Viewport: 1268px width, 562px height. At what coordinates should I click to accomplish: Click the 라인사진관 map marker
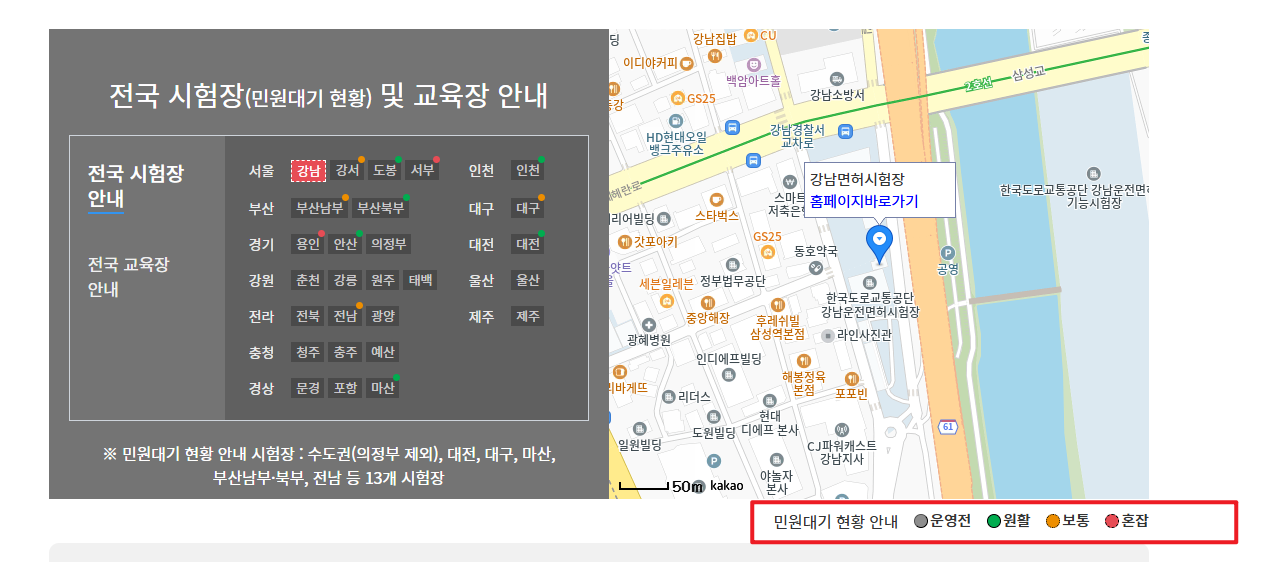point(827,336)
